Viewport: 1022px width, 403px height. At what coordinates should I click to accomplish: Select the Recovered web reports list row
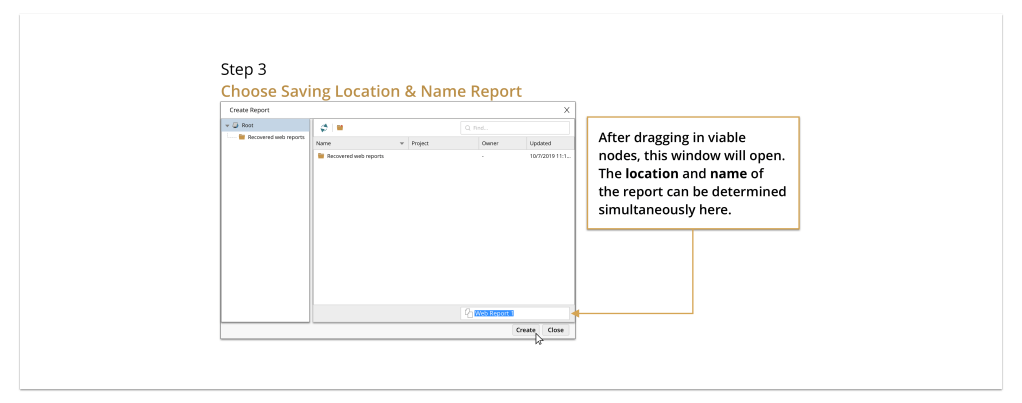[400, 156]
